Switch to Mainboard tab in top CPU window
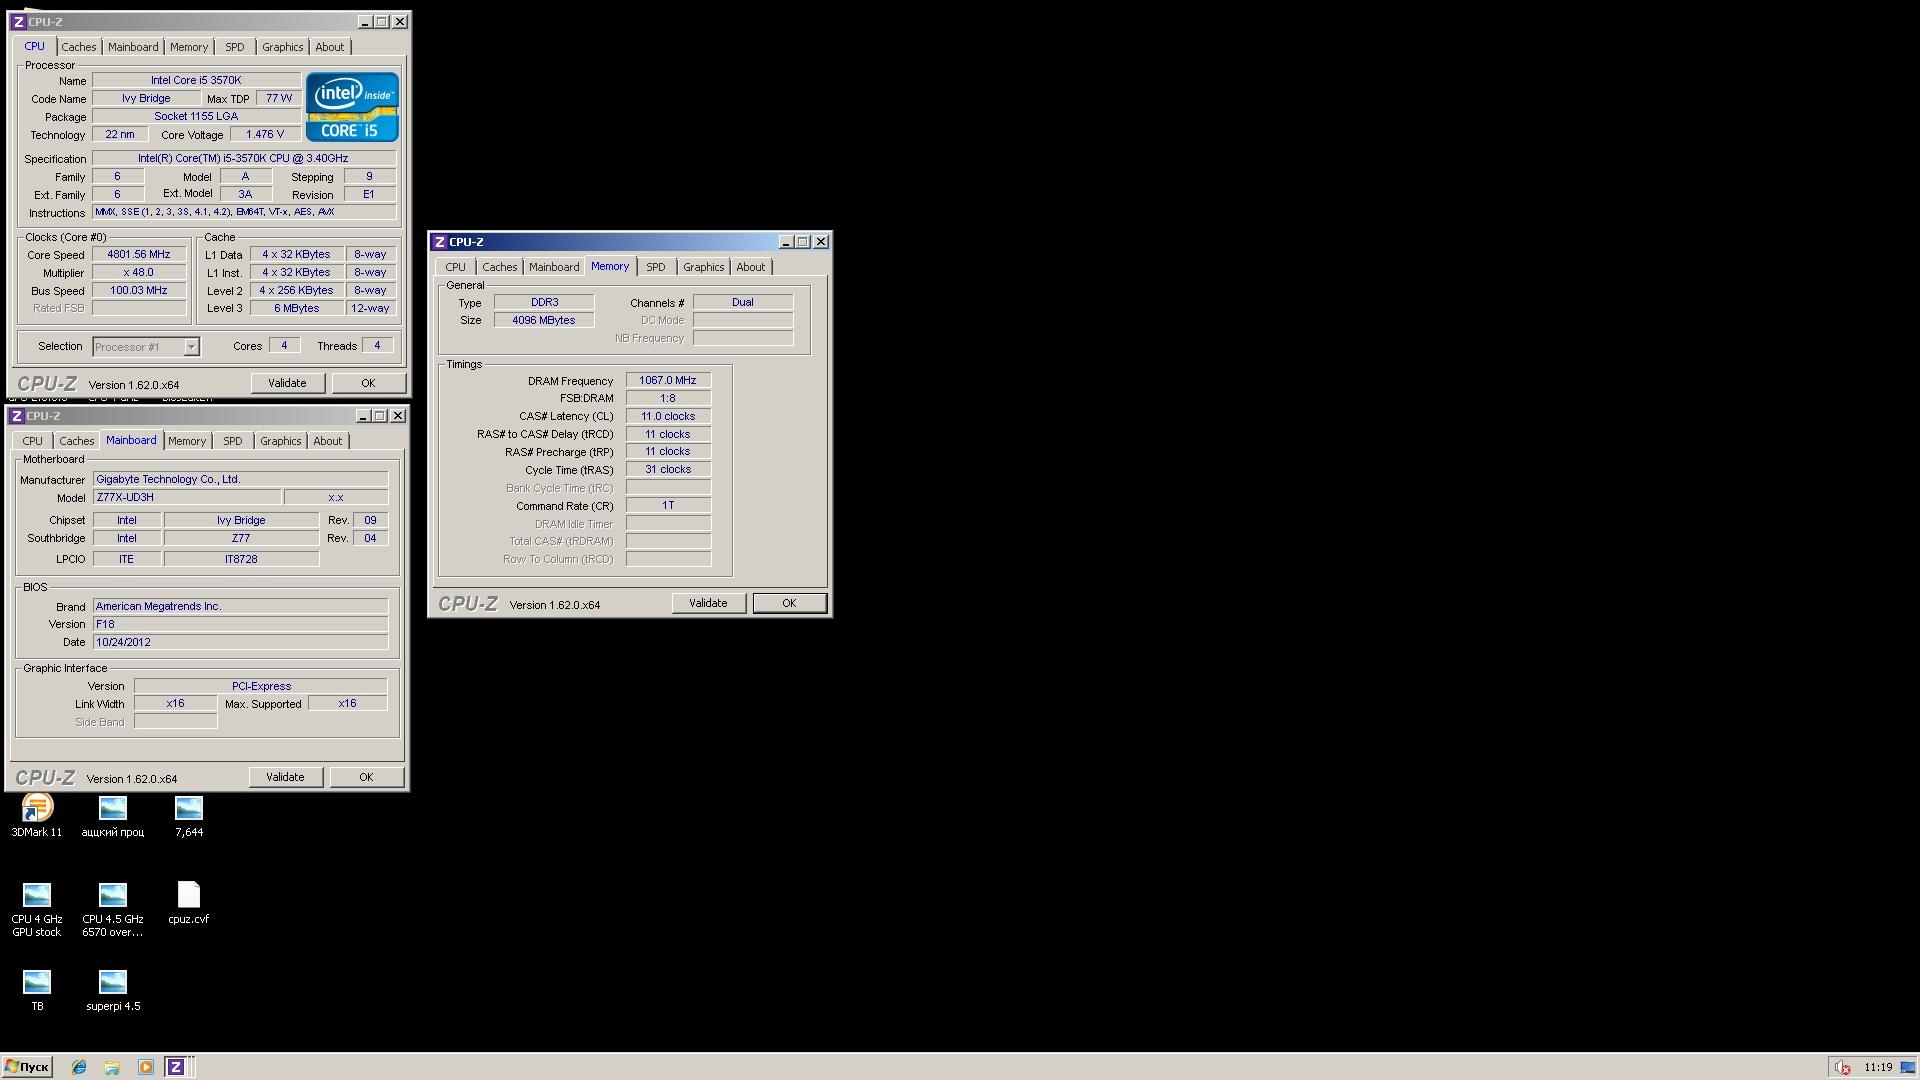The width and height of the screenshot is (1920, 1080). click(x=133, y=47)
